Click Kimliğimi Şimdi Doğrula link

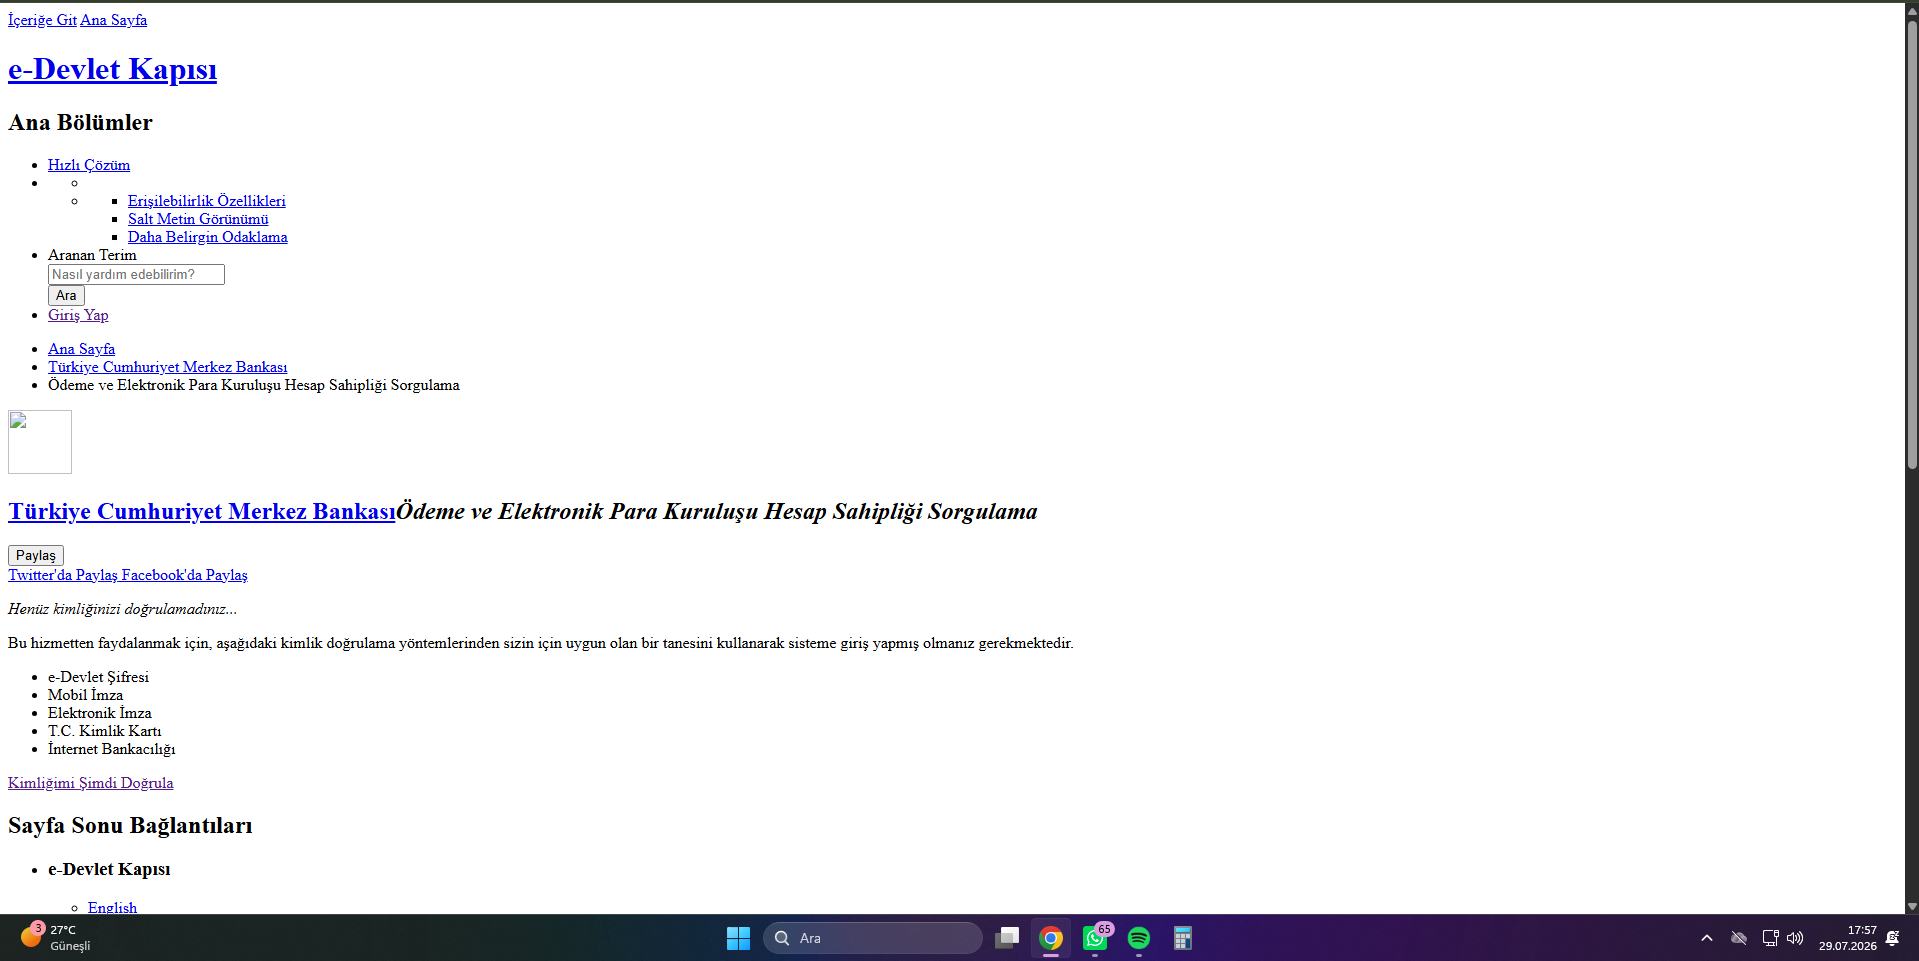tap(91, 783)
